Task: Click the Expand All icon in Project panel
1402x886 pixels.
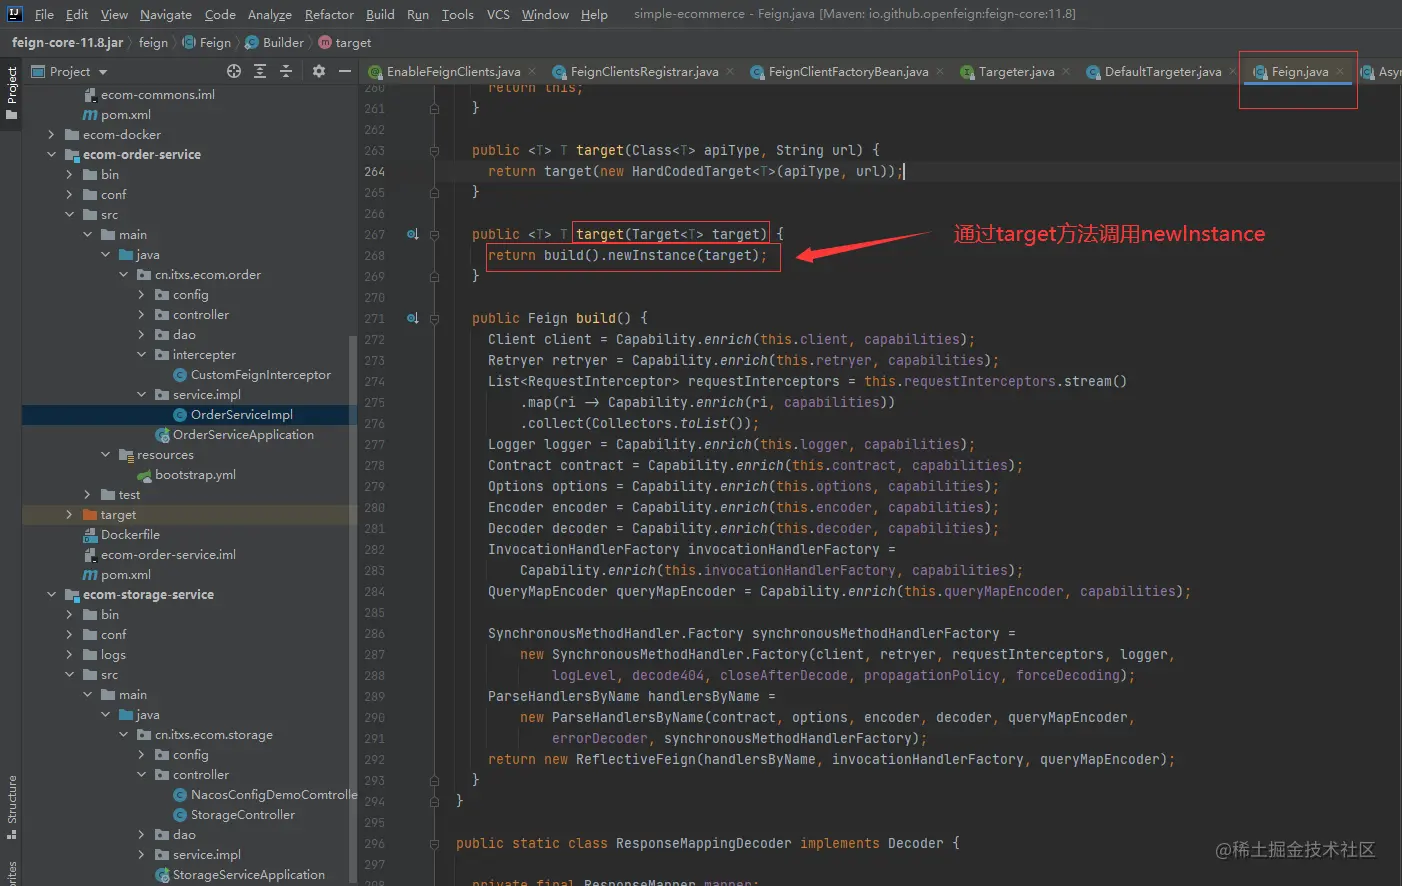Action: [x=260, y=71]
